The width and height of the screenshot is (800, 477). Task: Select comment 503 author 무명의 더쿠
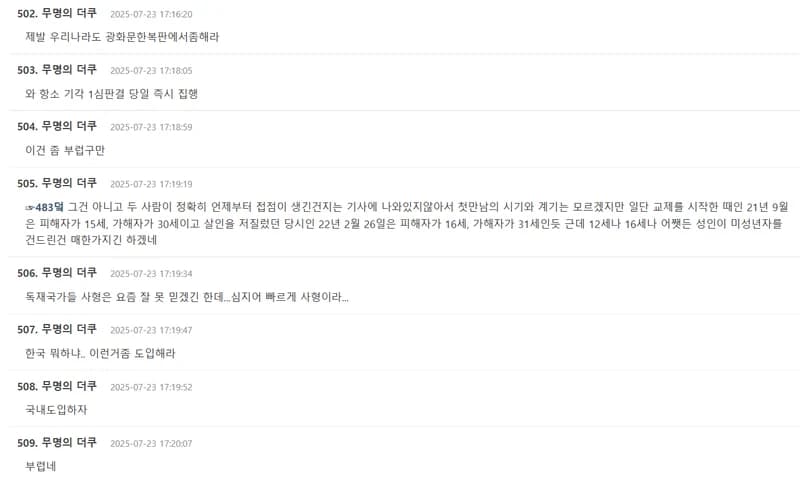click(x=69, y=70)
